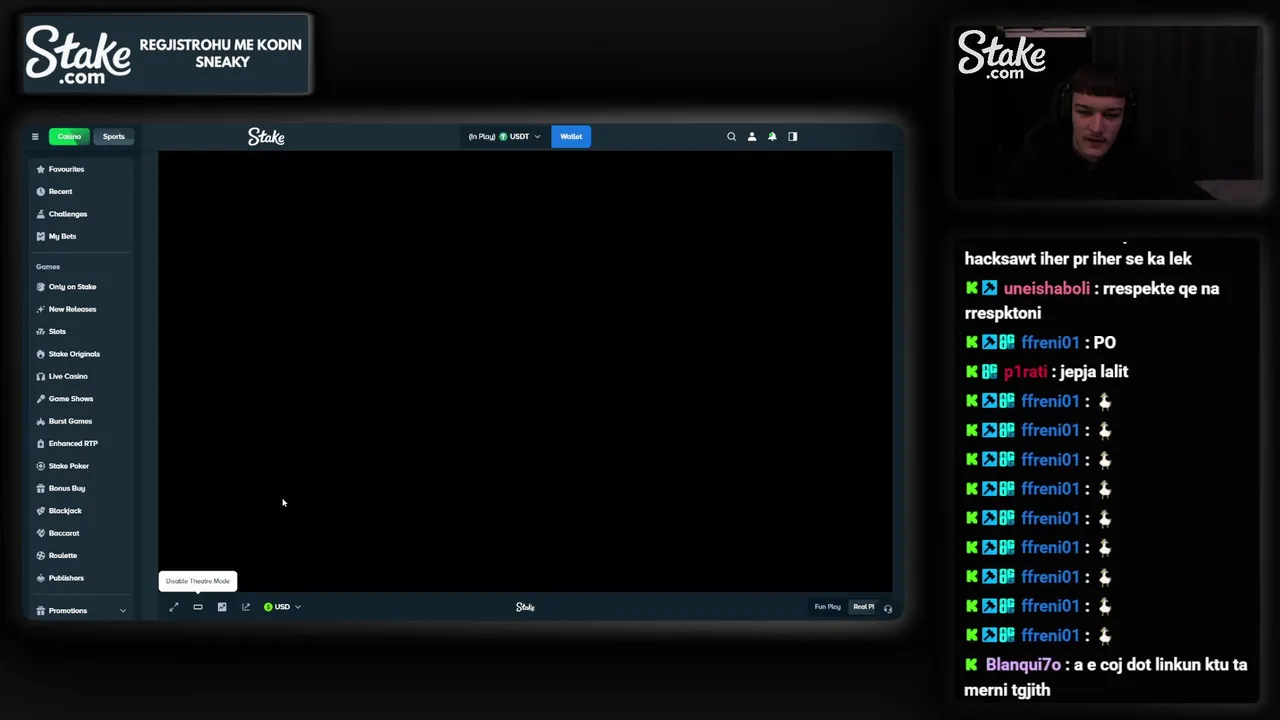Click 'jepja lalit' chat message
This screenshot has width=1280, height=720.
(1093, 371)
